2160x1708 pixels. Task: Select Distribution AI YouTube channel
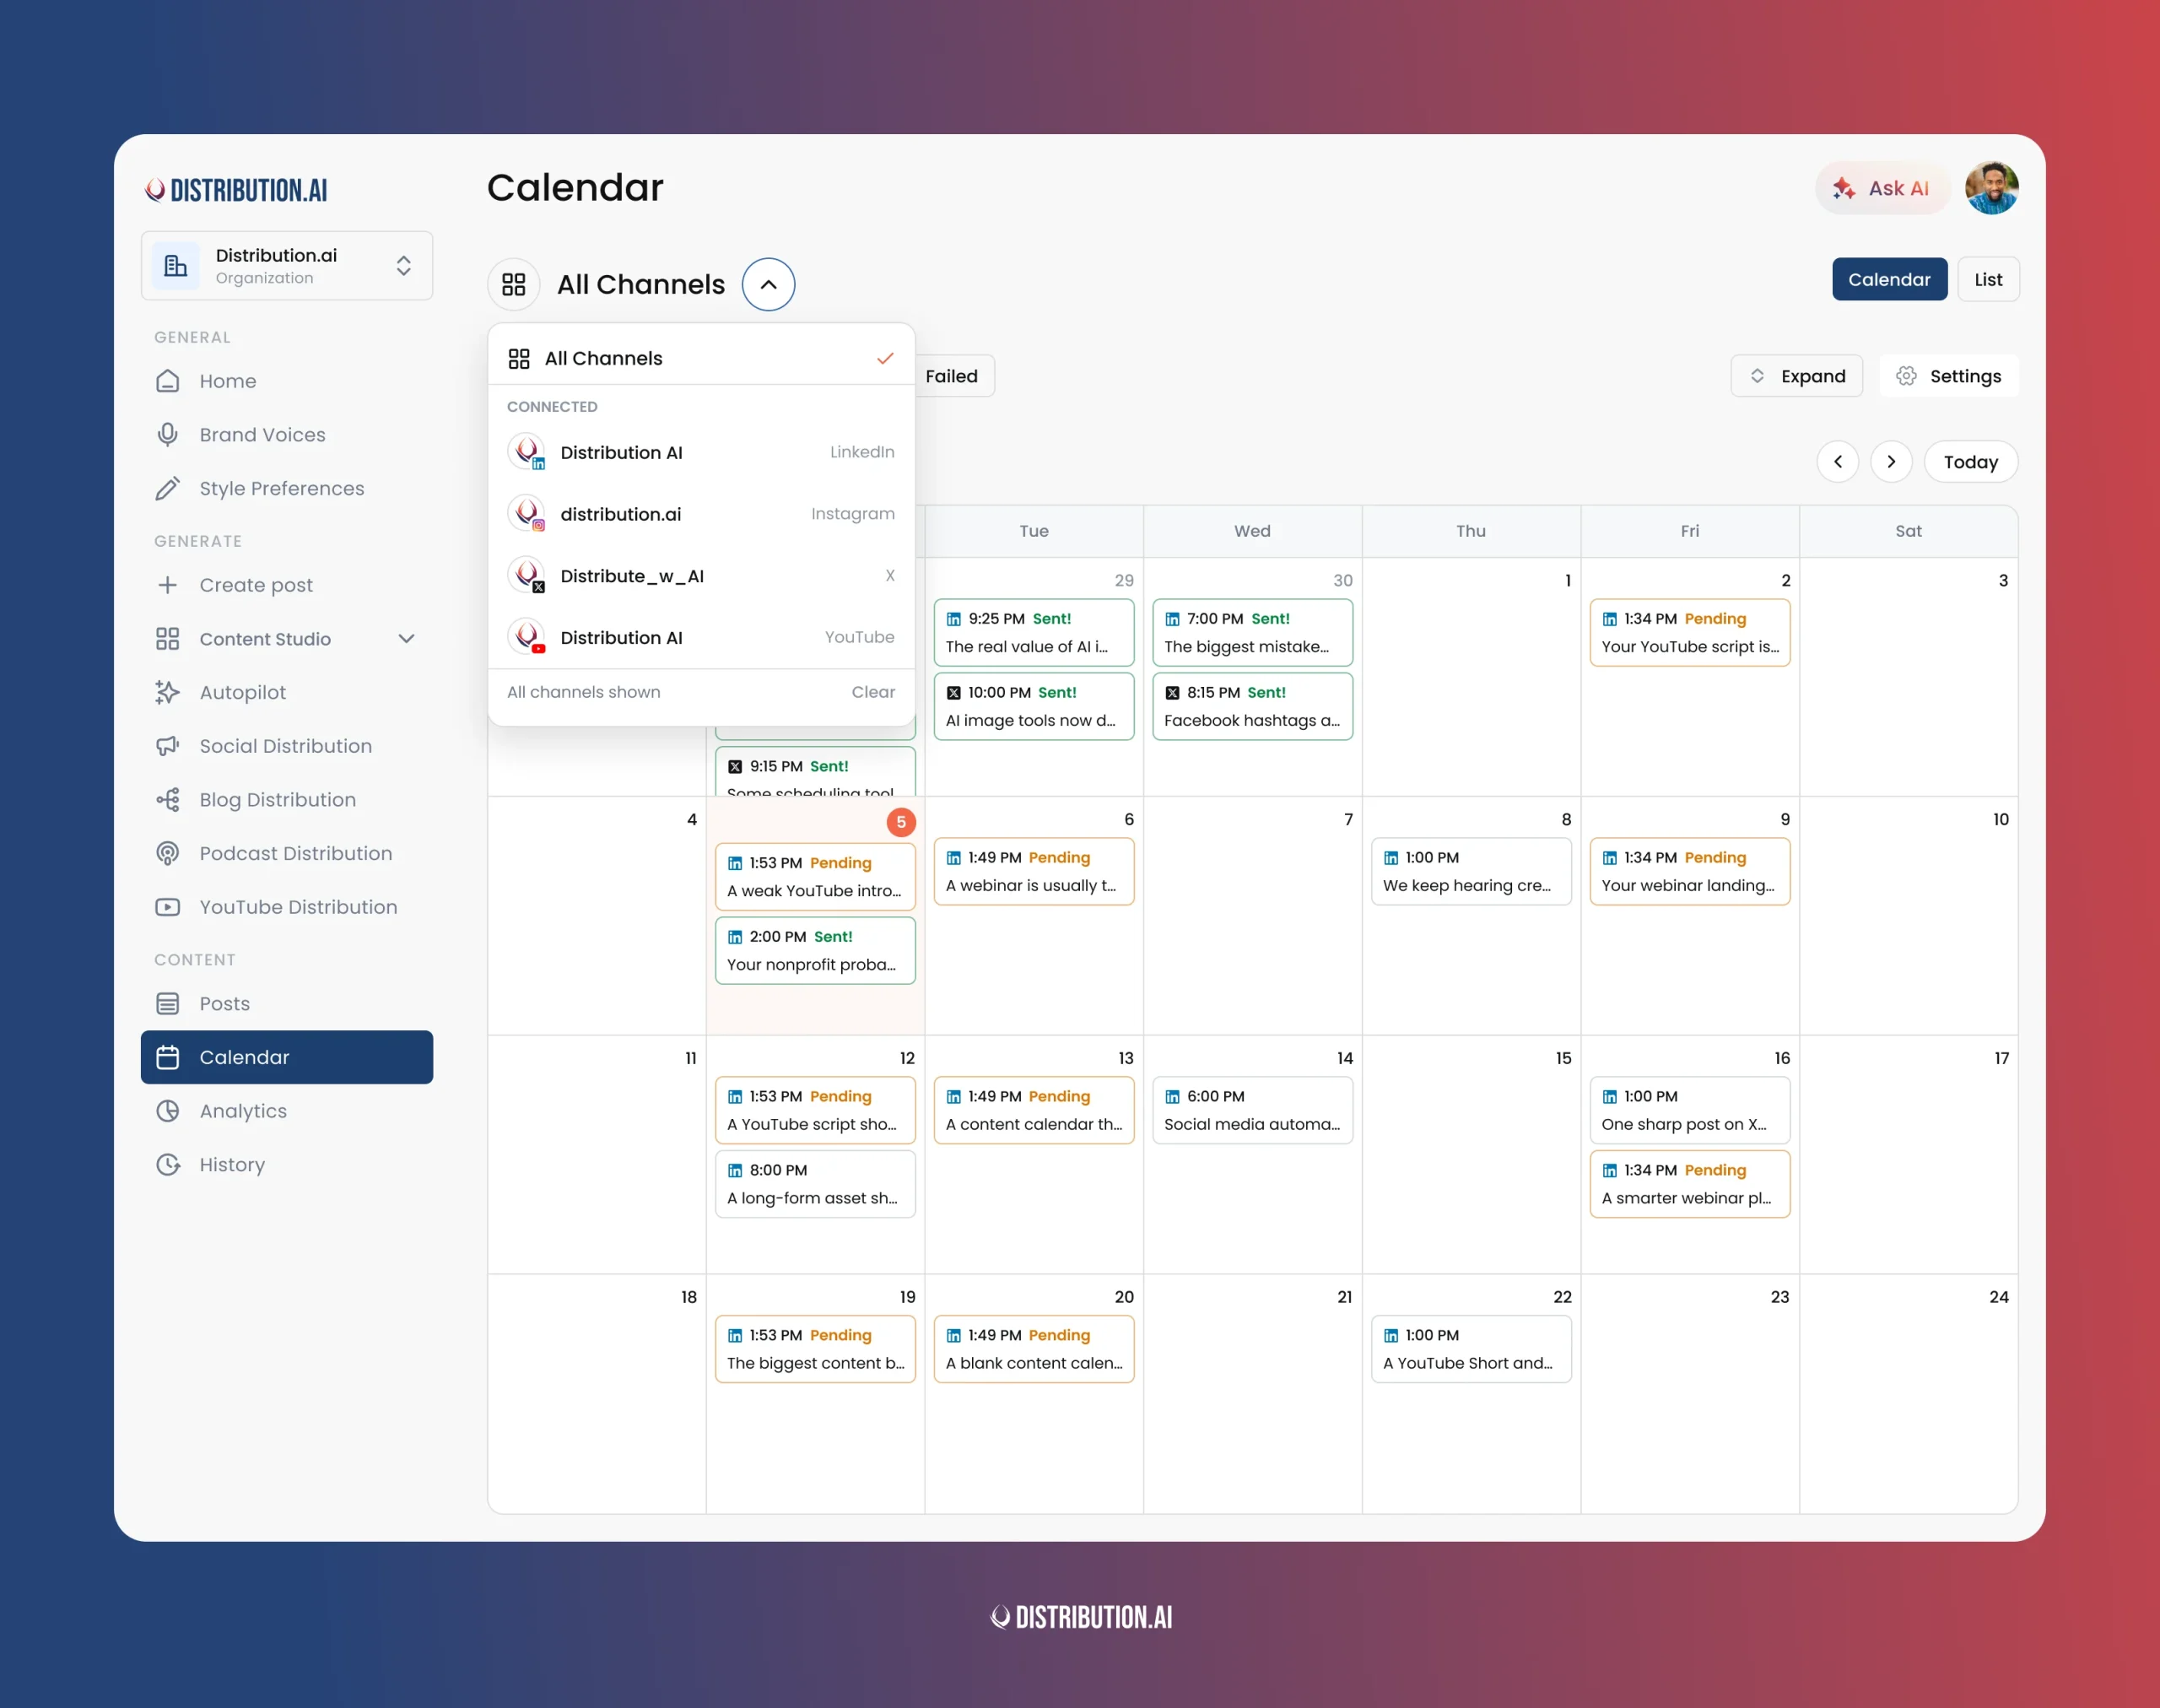pos(701,637)
